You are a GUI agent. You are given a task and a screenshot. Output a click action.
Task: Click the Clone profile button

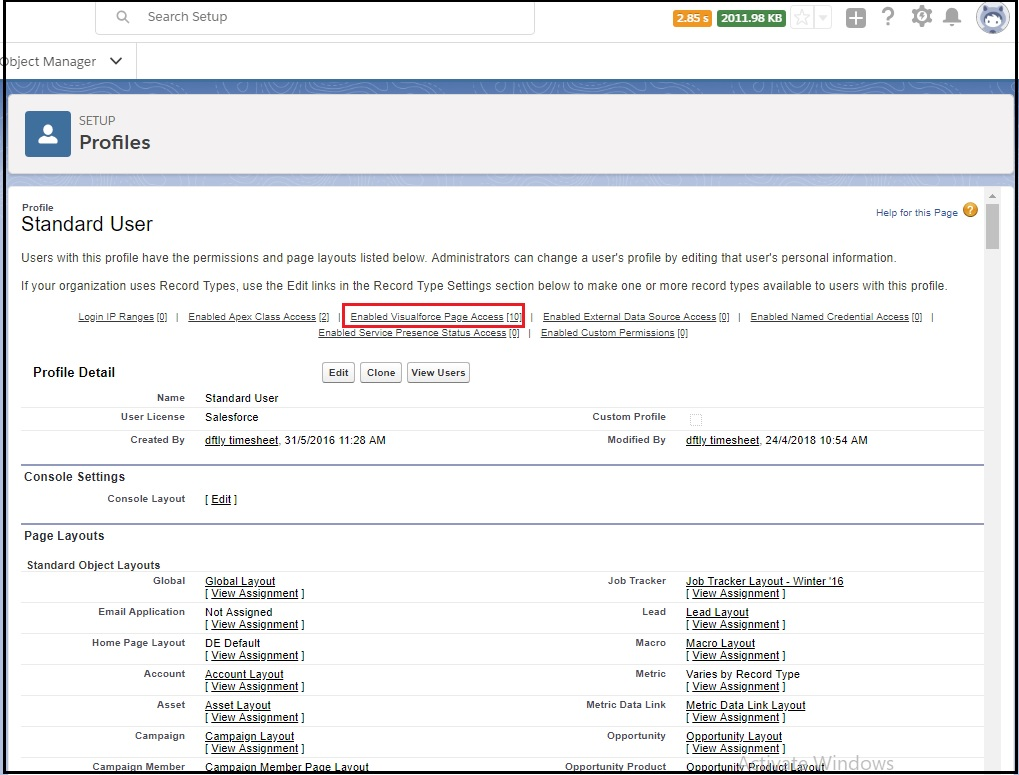click(x=381, y=373)
